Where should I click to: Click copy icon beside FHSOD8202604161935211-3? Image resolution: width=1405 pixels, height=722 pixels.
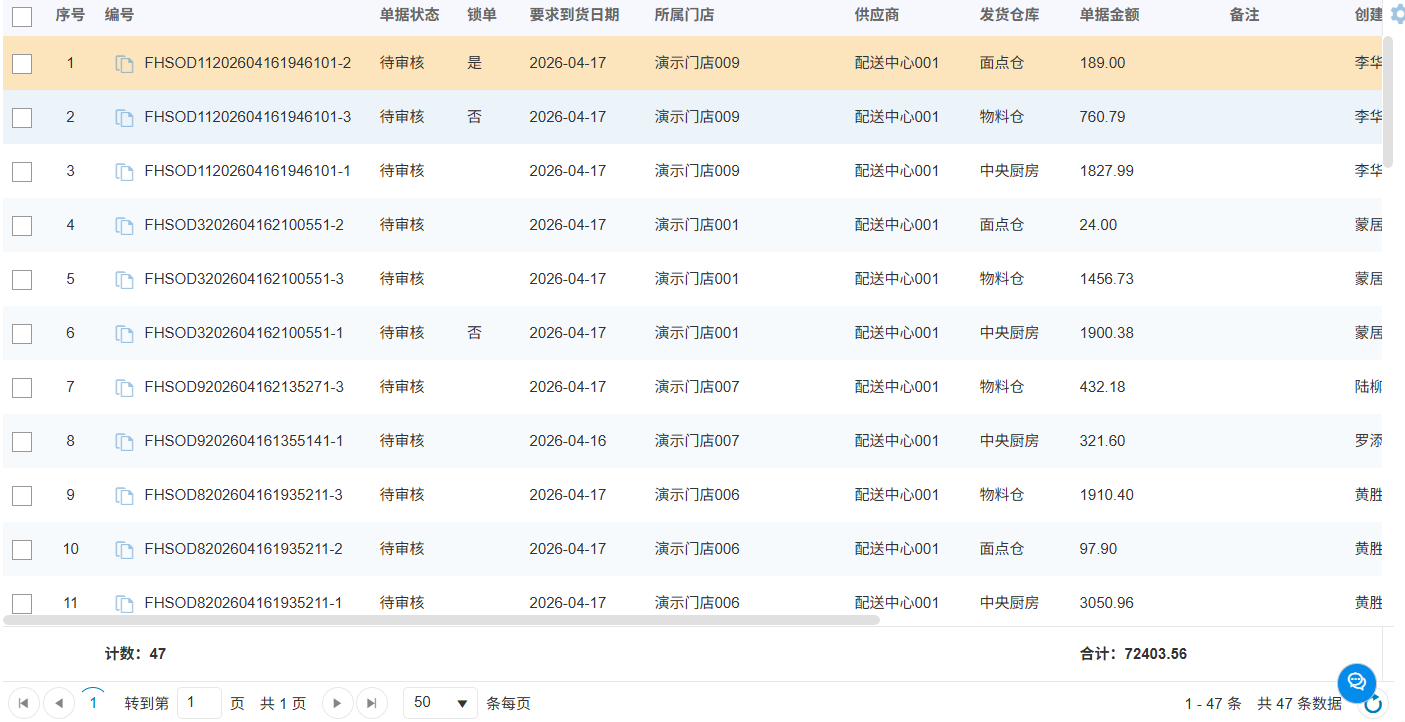point(124,496)
